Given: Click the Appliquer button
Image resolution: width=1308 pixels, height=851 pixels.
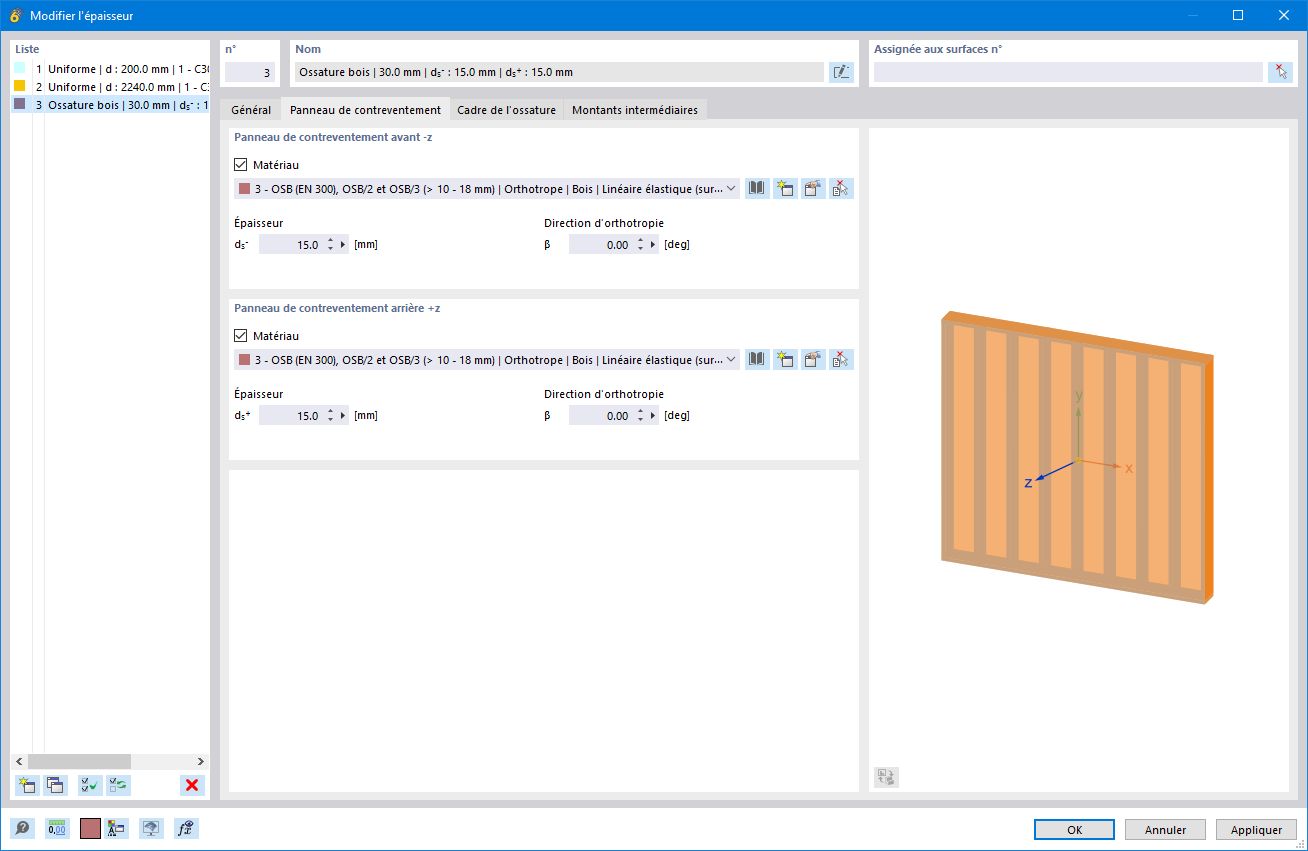Looking at the screenshot, I should click(1256, 829).
